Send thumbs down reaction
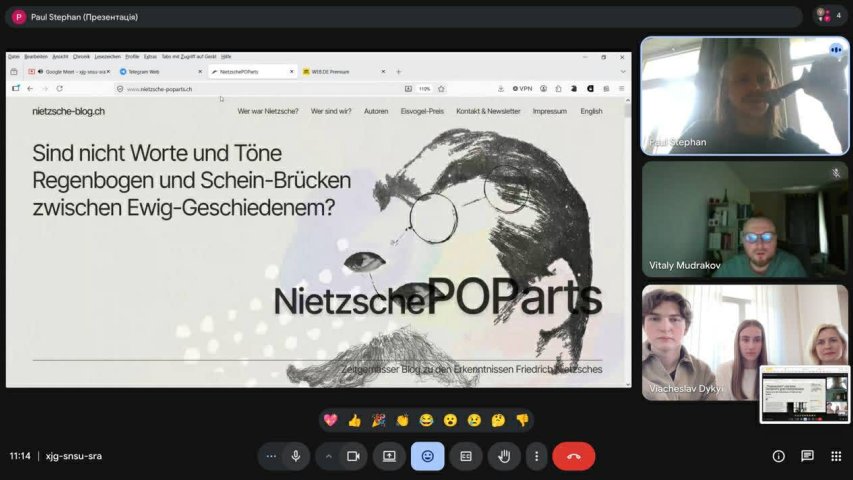The width and height of the screenshot is (853, 480). 522,420
